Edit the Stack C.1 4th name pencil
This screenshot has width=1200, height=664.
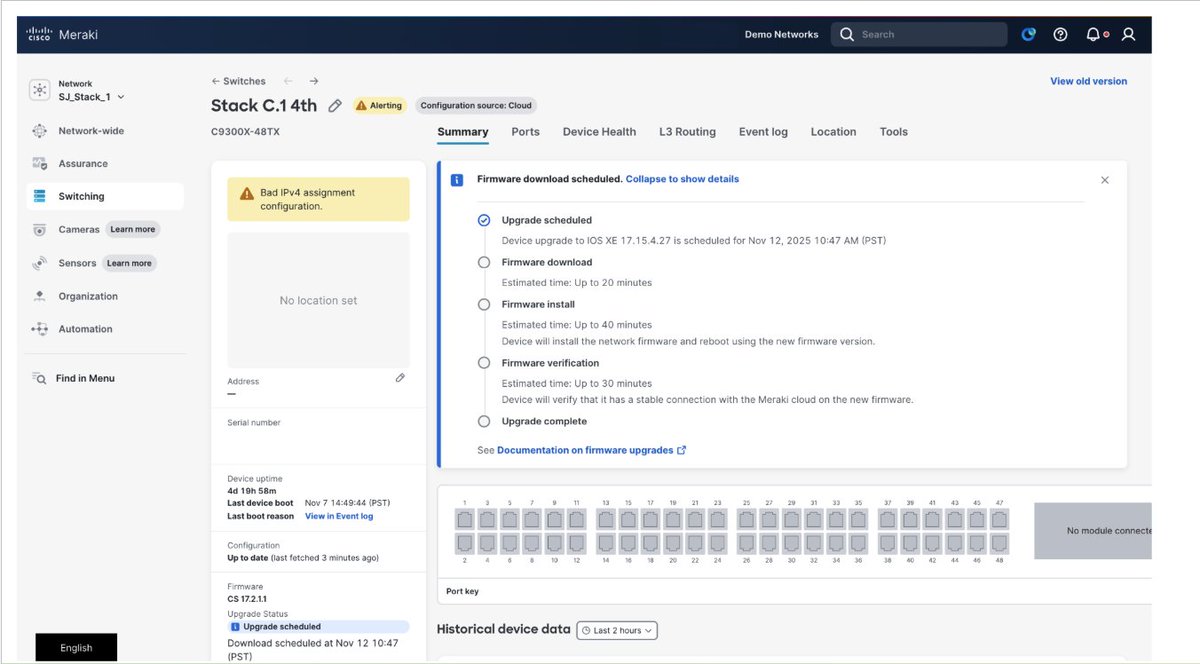tap(335, 104)
